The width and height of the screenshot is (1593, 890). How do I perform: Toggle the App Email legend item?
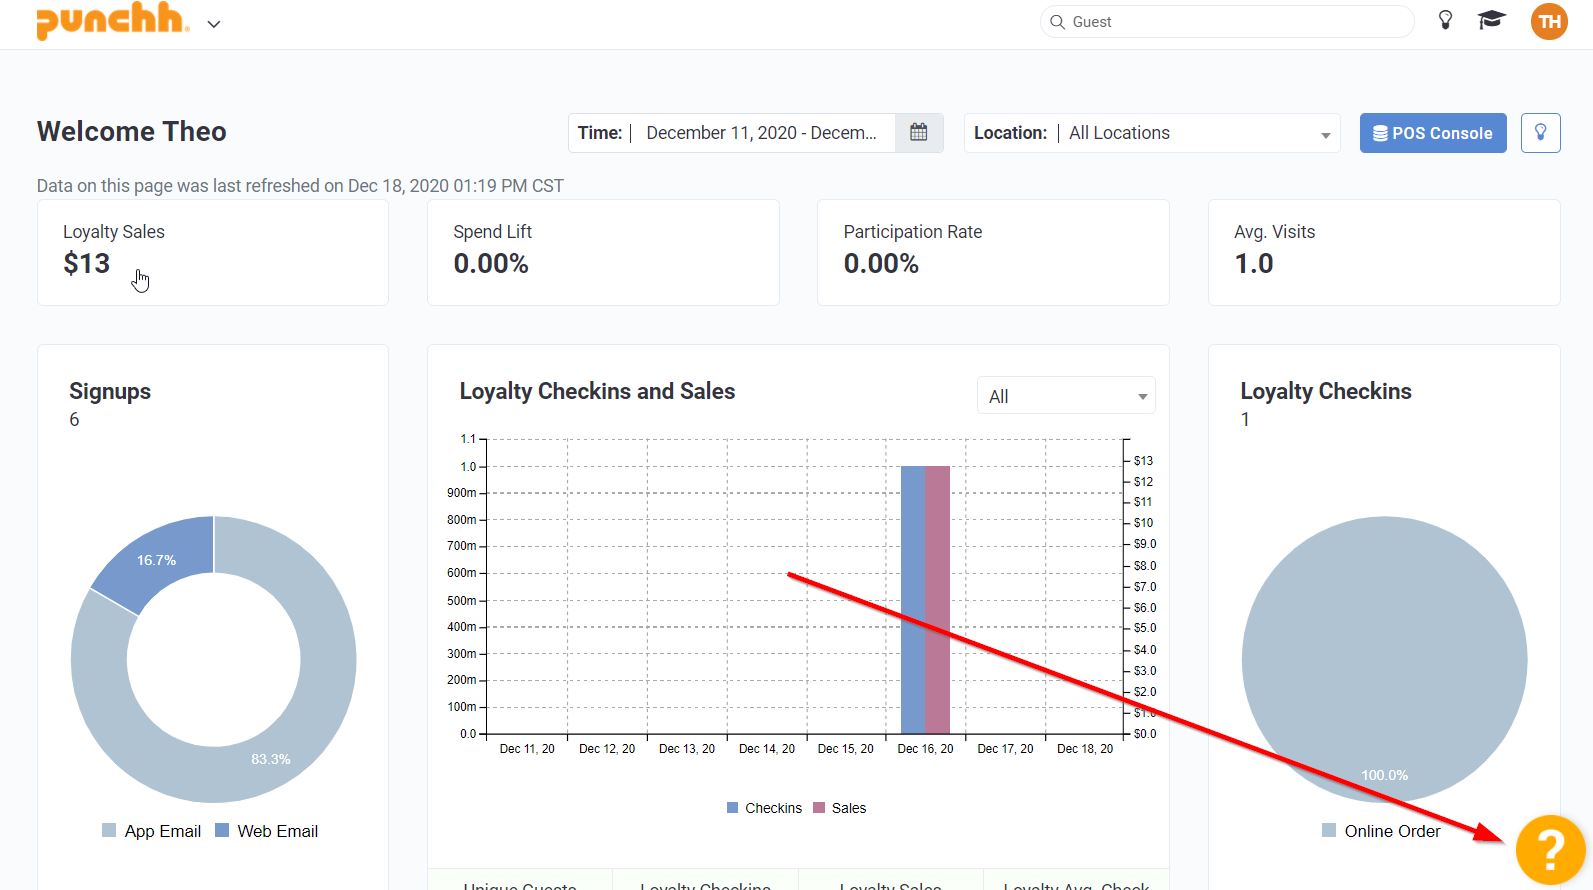152,831
